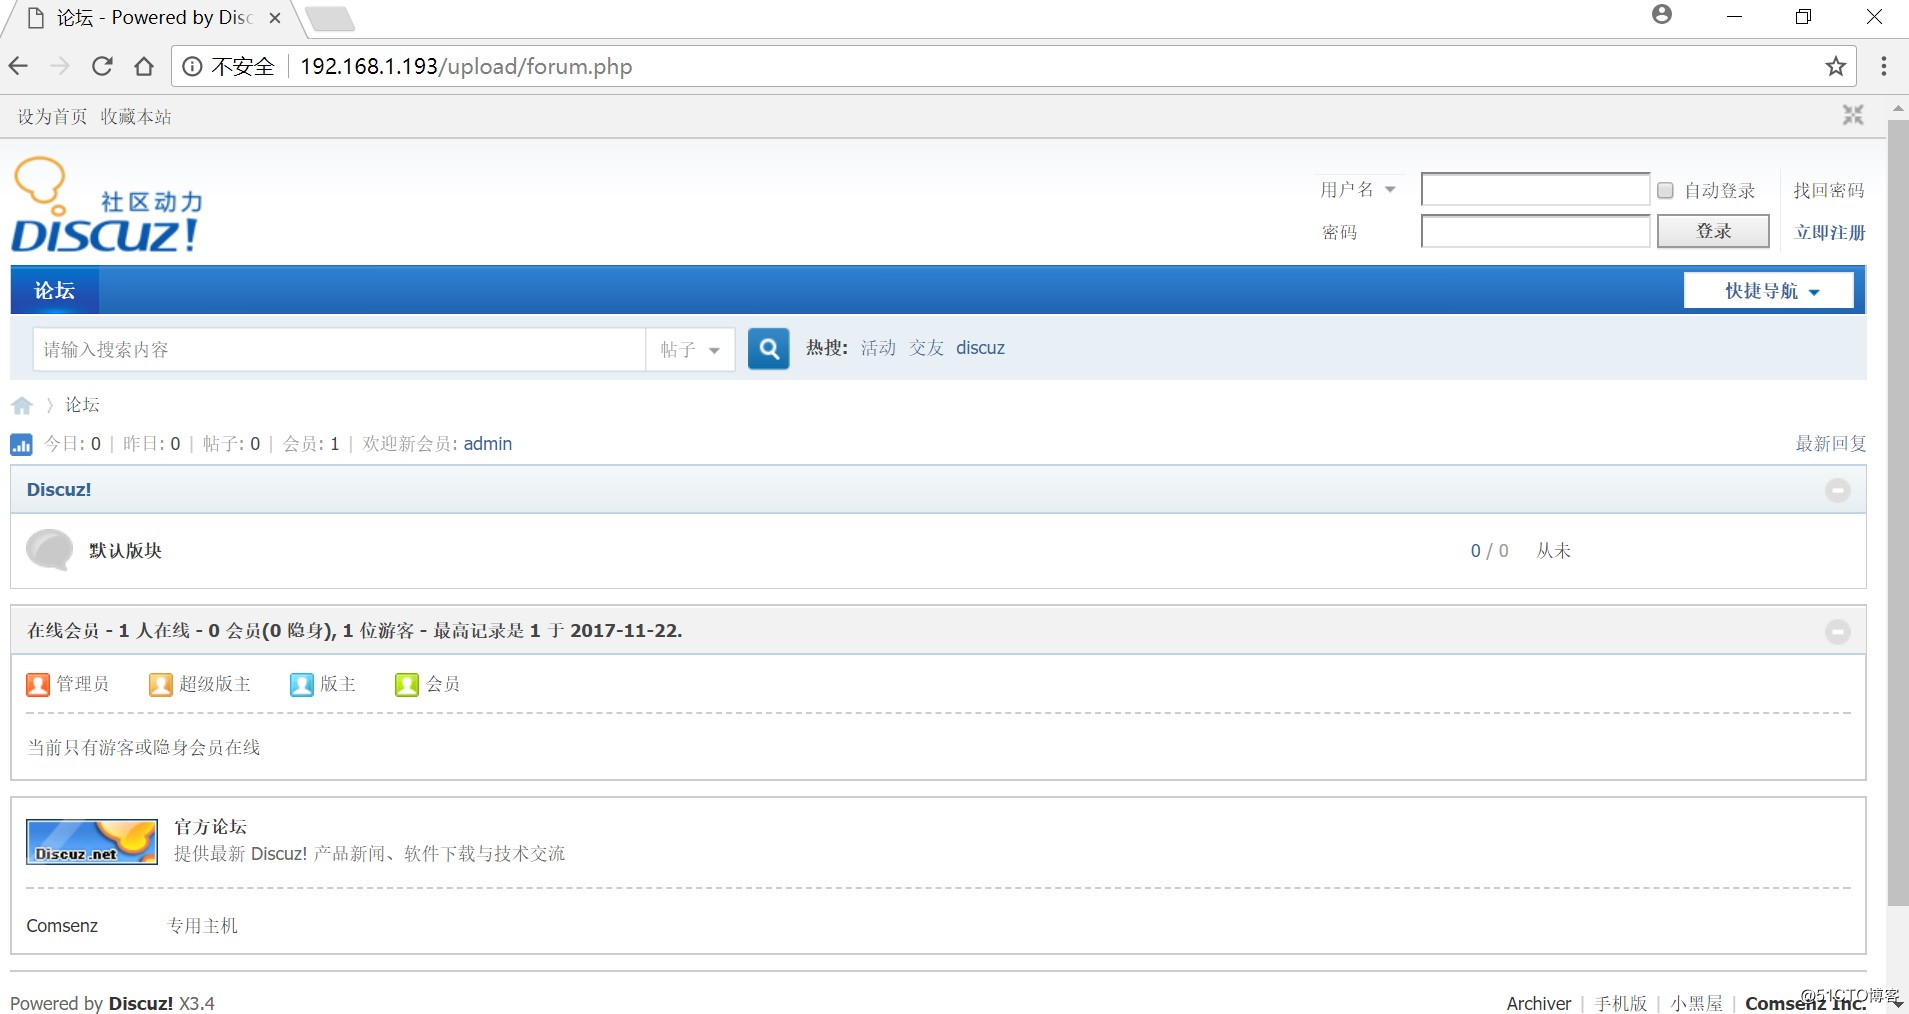The height and width of the screenshot is (1014, 1909).
Task: Open the 官方论坛 link
Action: tap(210, 827)
